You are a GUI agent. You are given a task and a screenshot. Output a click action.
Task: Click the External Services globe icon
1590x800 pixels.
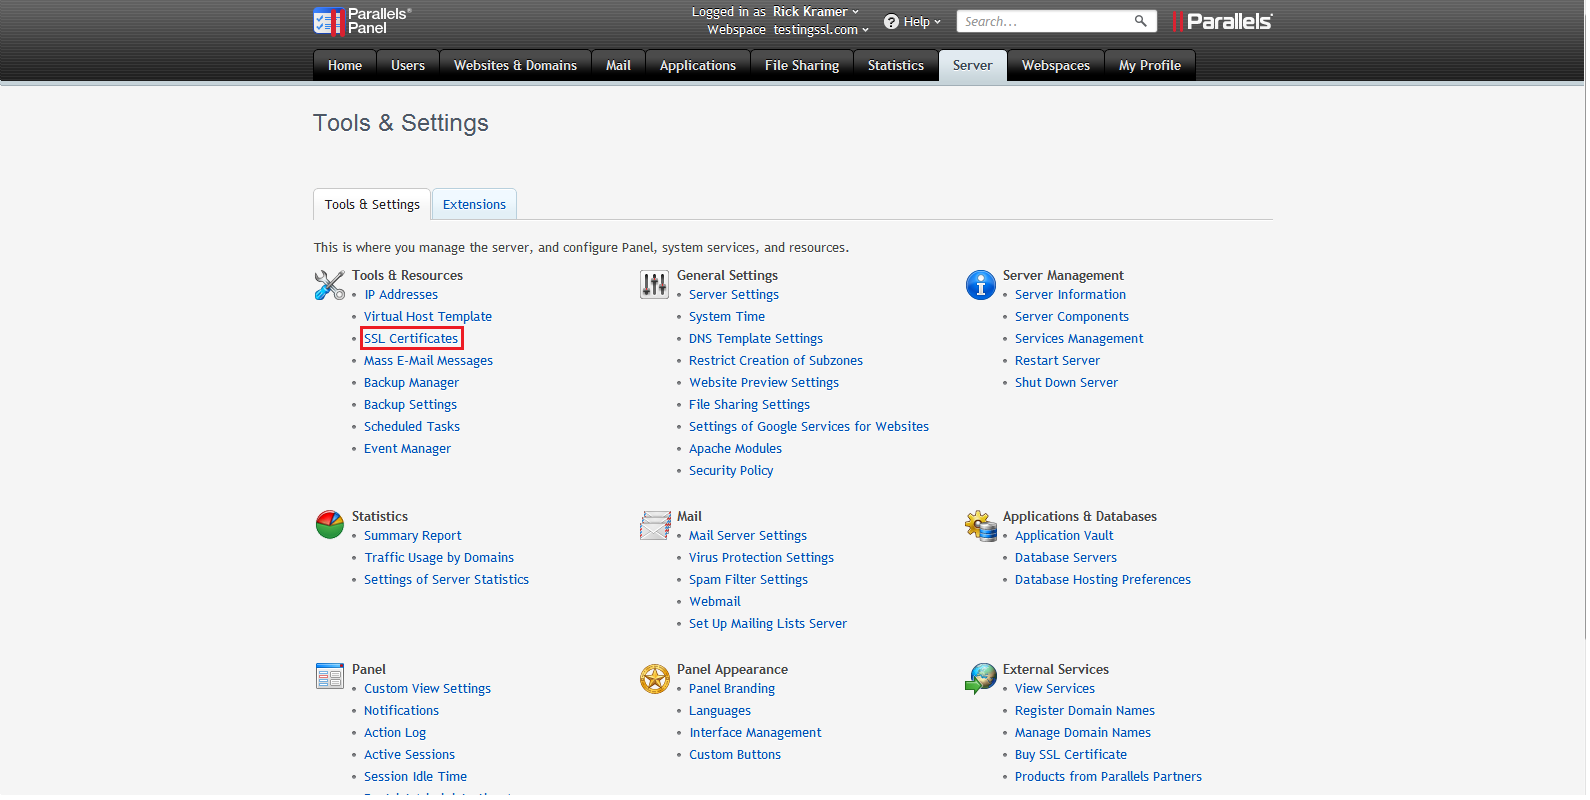pos(980,679)
